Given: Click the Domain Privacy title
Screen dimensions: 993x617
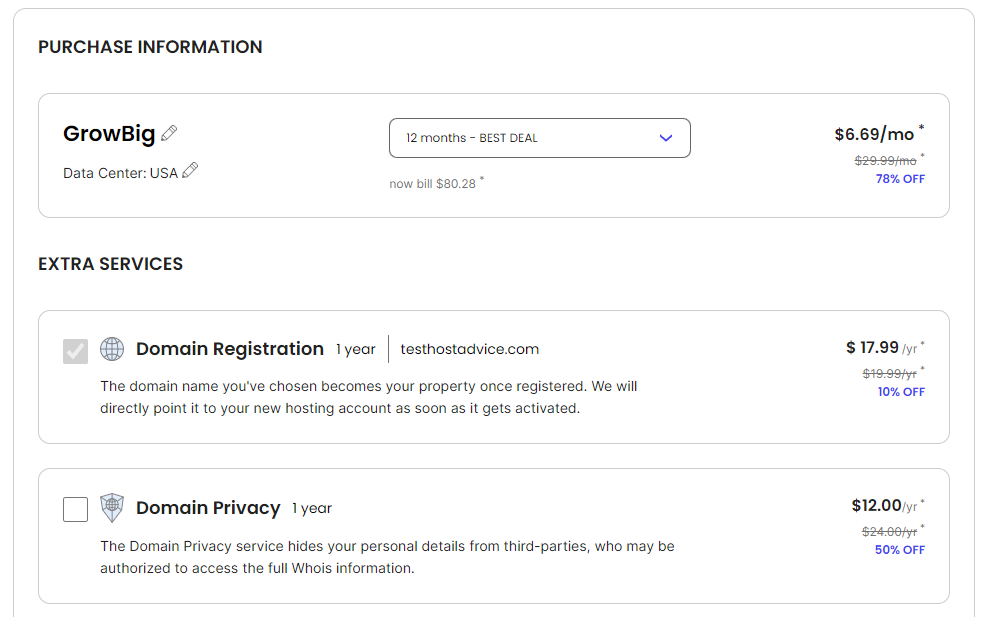Looking at the screenshot, I should (x=208, y=508).
